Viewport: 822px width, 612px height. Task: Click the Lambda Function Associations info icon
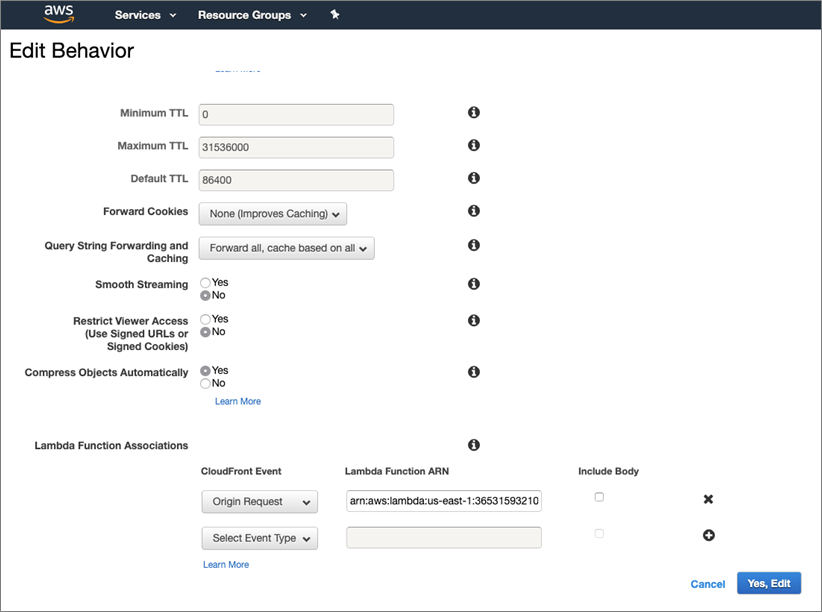[473, 444]
